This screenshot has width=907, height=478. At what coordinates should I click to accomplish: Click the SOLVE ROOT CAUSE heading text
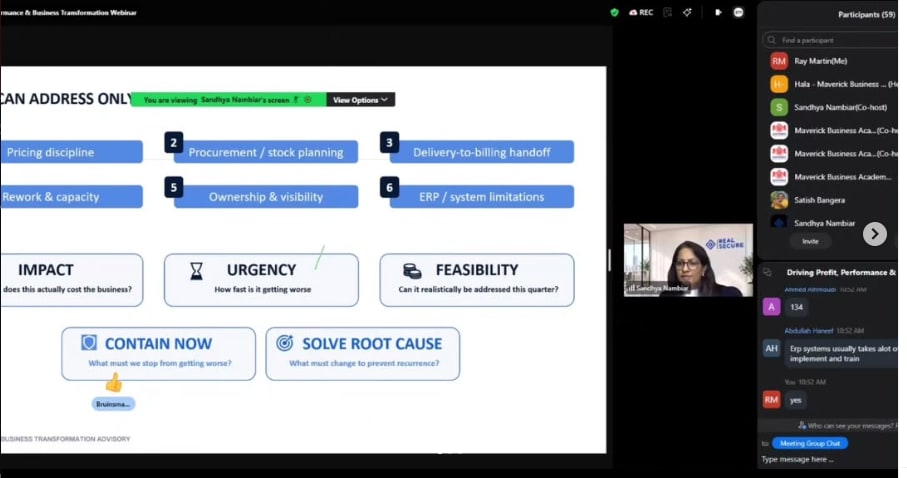tap(372, 344)
